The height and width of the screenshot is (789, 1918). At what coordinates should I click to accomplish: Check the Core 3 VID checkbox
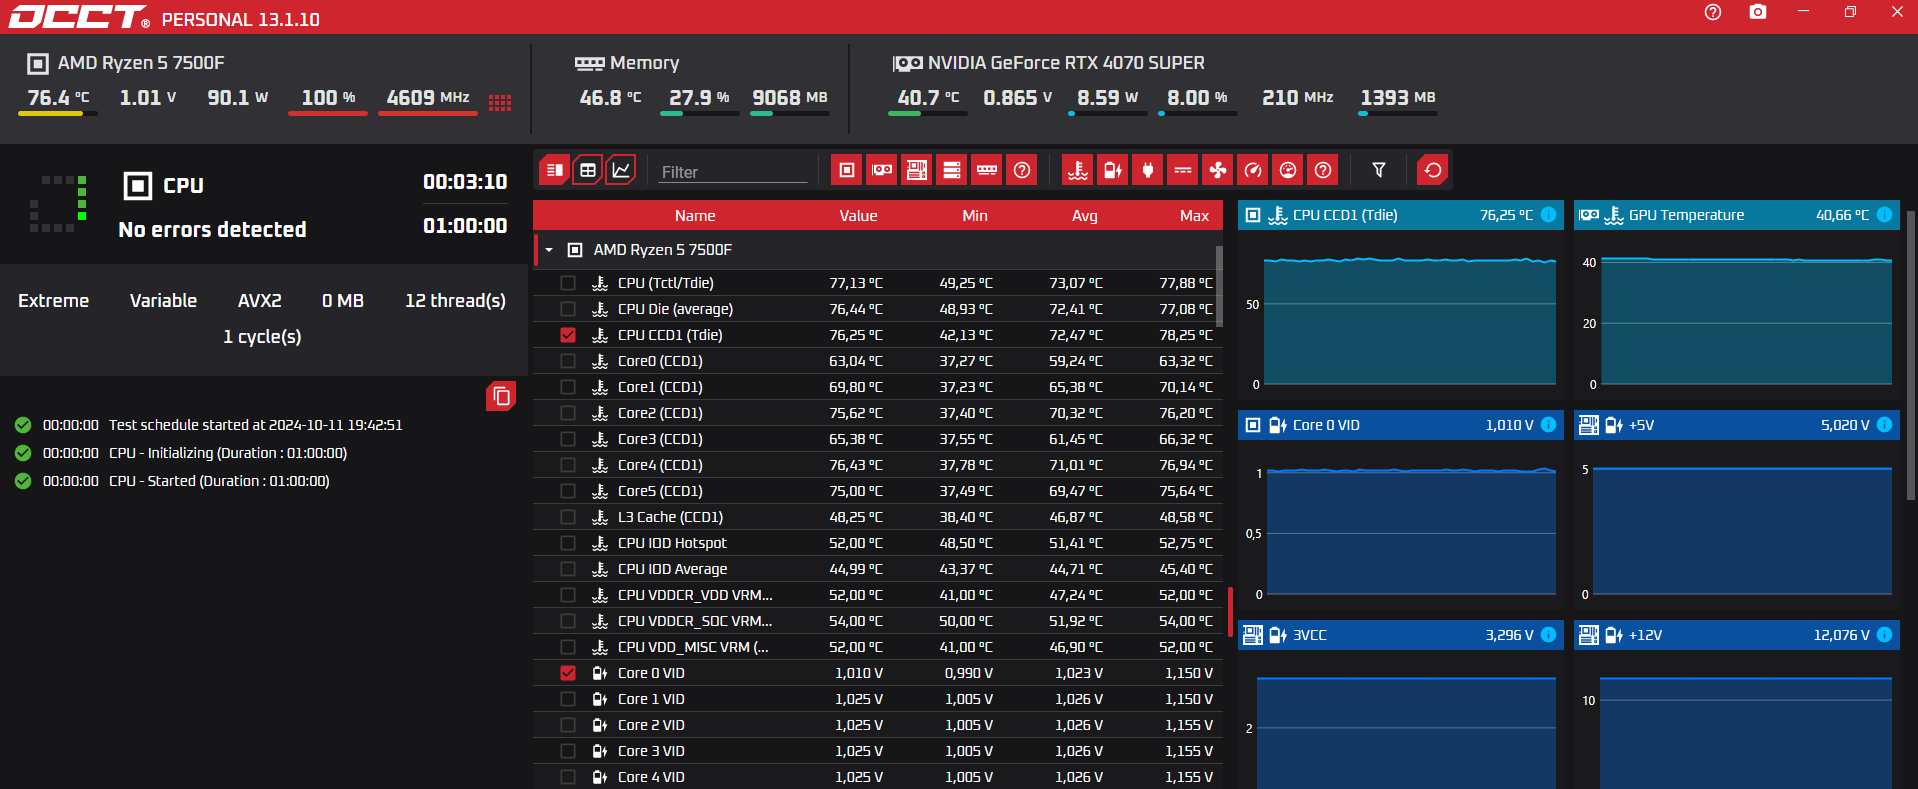tap(568, 751)
